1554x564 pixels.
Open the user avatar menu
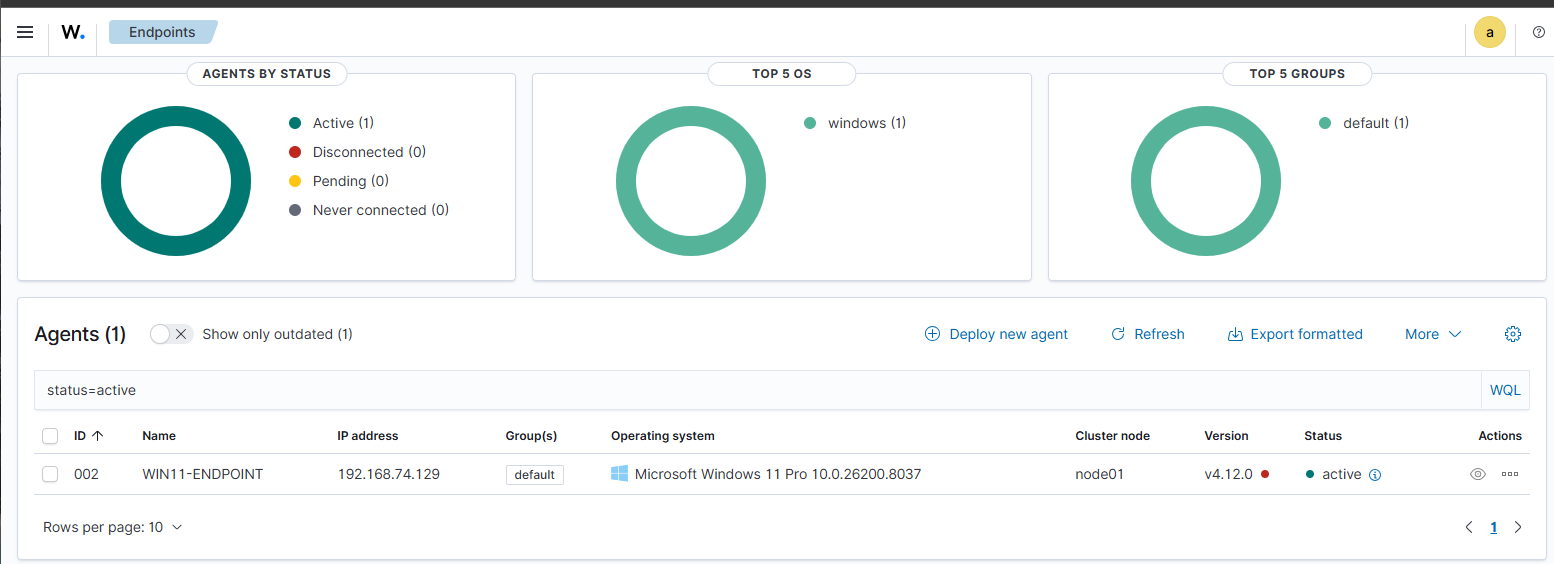click(x=1490, y=32)
